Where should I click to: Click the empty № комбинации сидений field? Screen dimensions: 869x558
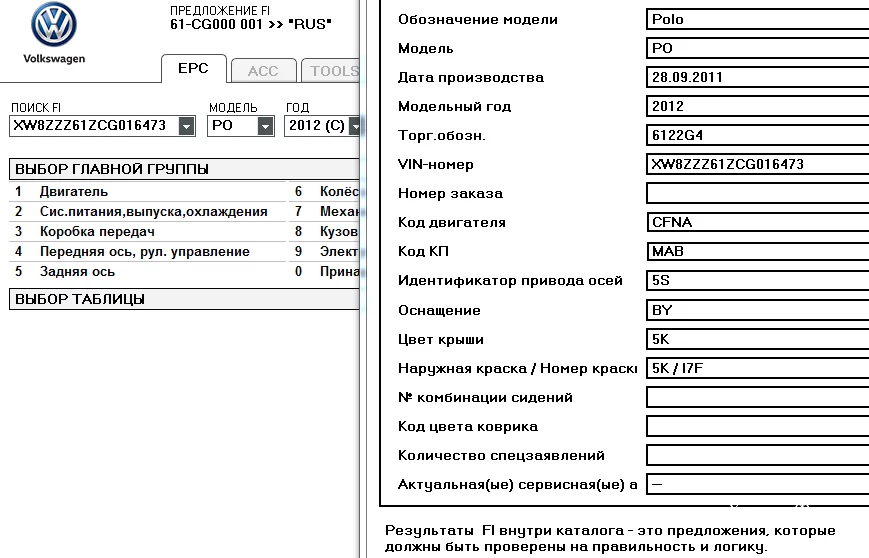tap(758, 397)
